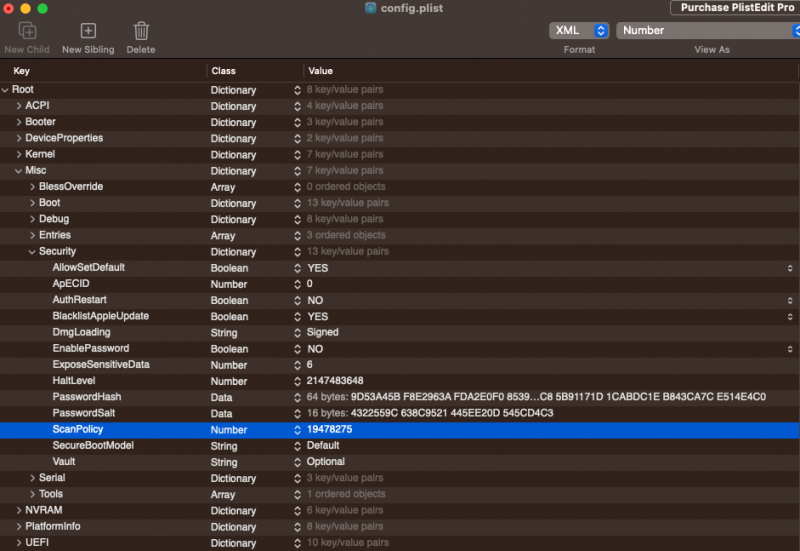Image resolution: width=800 pixels, height=551 pixels.
Task: Change class stepper for ApECID
Action: point(297,284)
